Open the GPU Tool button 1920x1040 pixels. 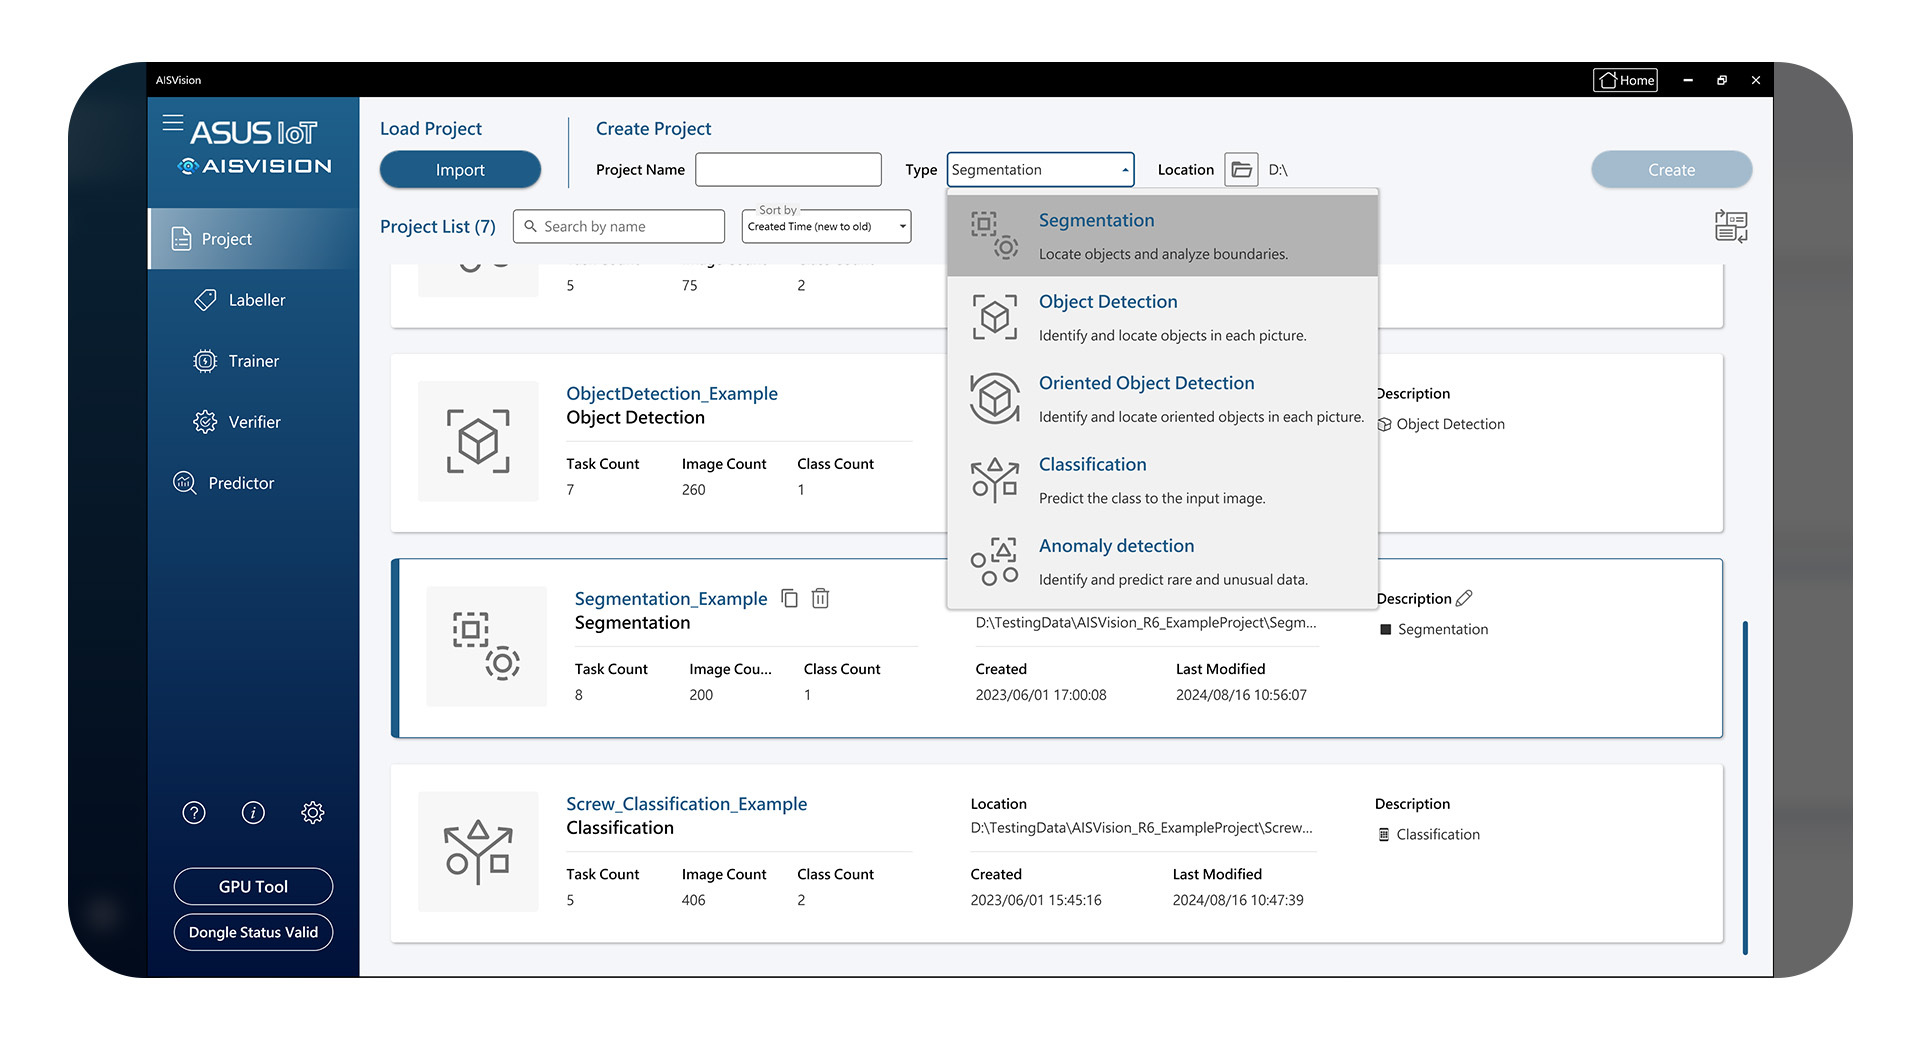[253, 887]
